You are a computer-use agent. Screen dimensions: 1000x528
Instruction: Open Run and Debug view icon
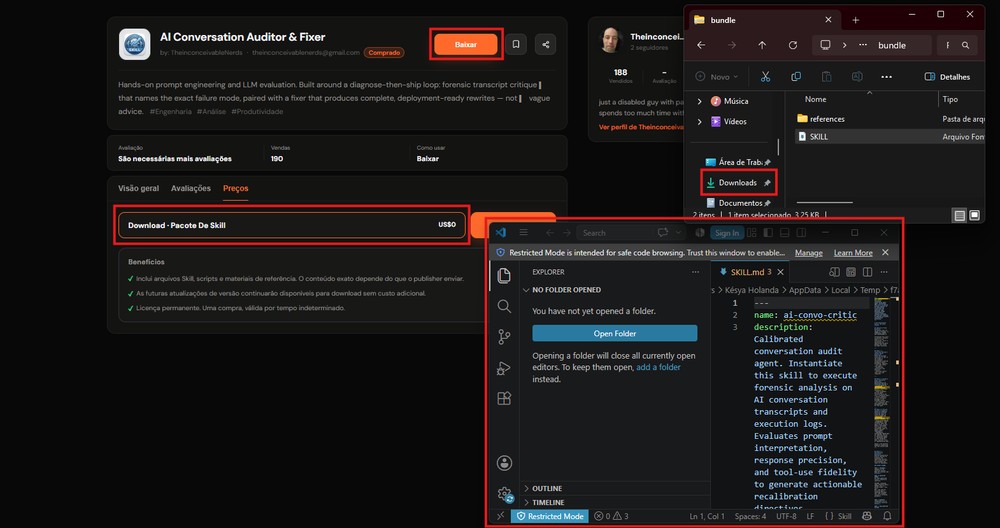tap(504, 369)
